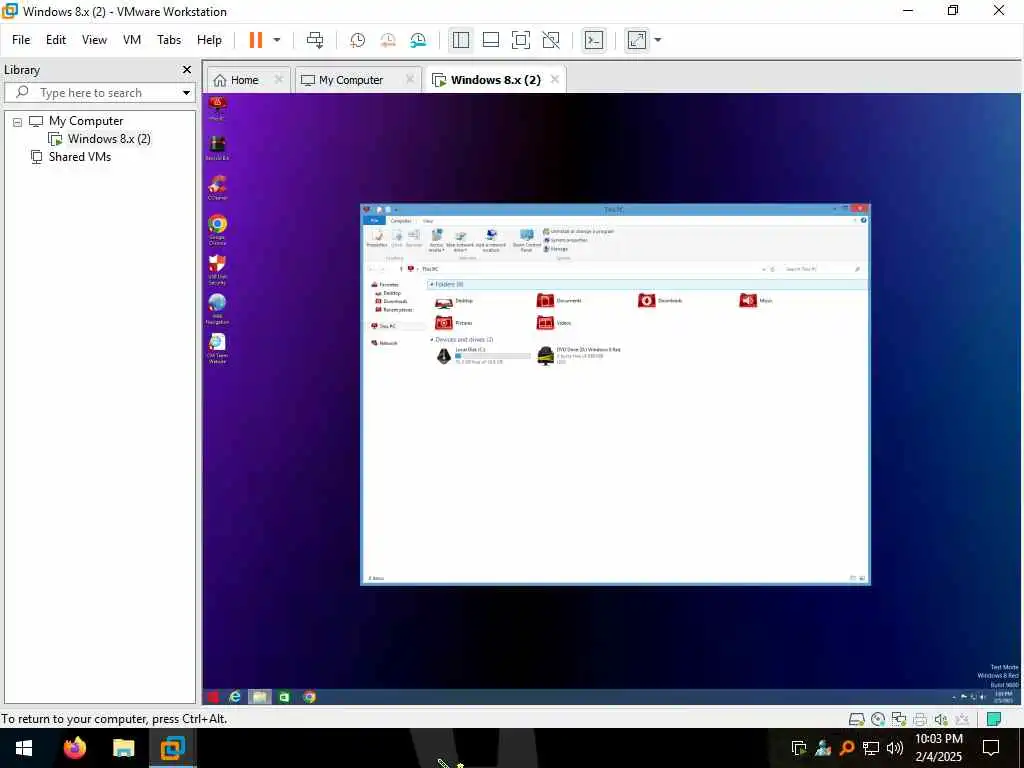Click the Full Screen mode toolbar icon
Image resolution: width=1024 pixels, height=768 pixels.
coord(521,40)
